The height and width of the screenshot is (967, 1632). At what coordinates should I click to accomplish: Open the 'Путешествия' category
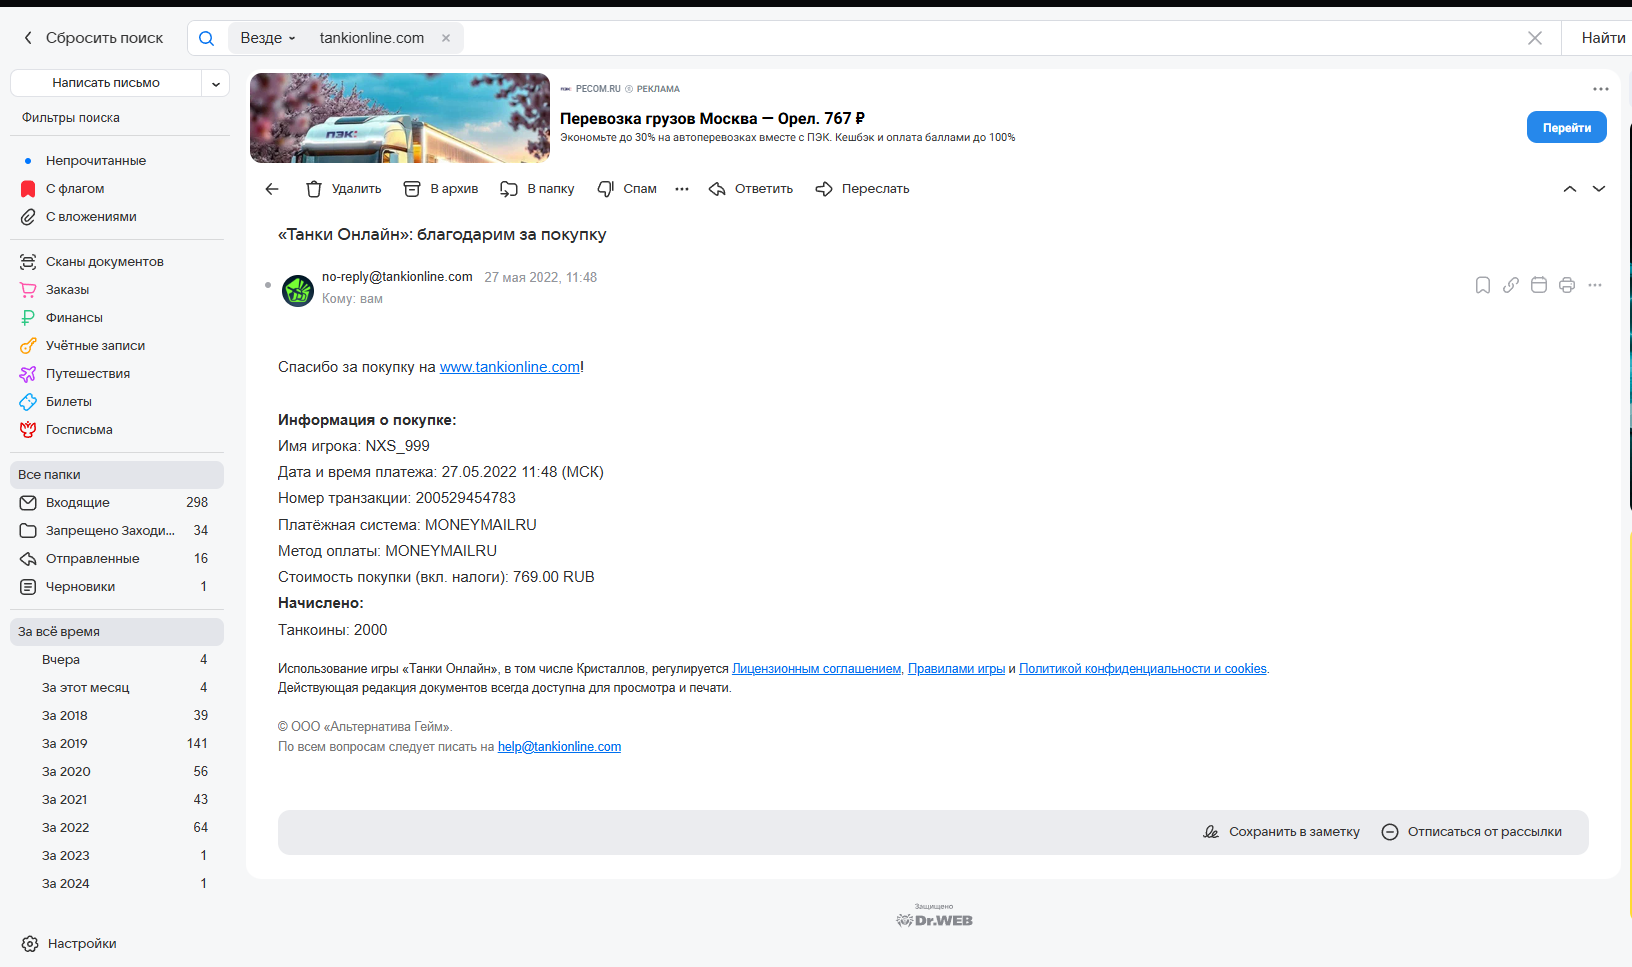[88, 374]
